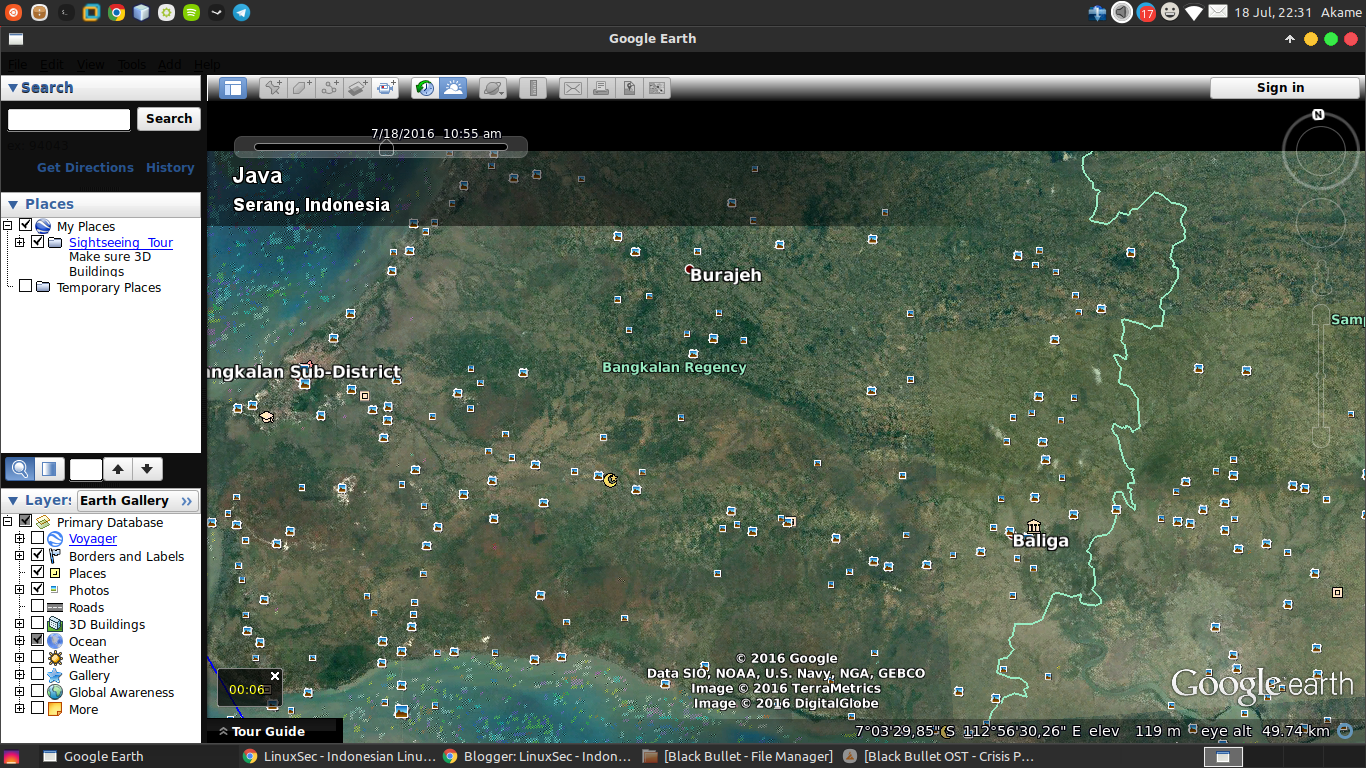
Task: Toggle the sidebar visibility toolbar icon
Action: coord(233,88)
